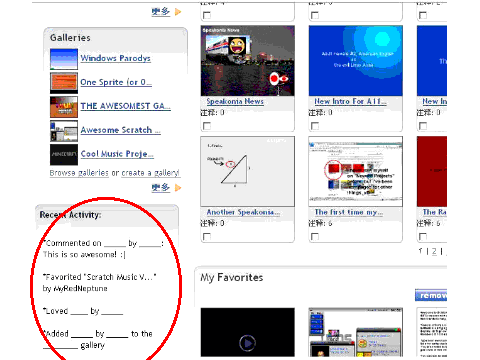Click the orange arrow below the Galleries list
The width and height of the screenshot is (480, 360).
(178, 188)
